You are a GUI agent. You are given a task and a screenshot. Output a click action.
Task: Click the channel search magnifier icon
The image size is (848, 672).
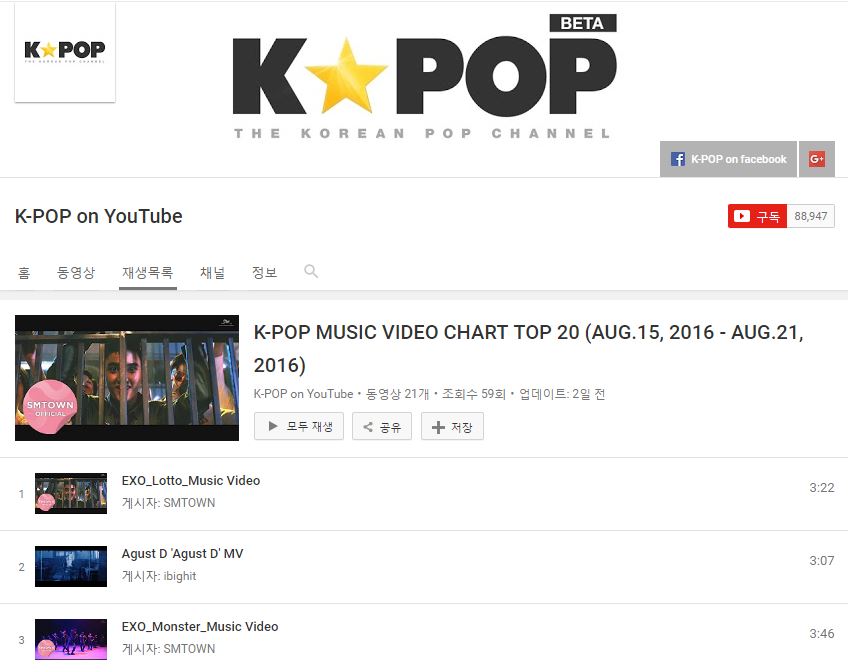click(x=311, y=271)
